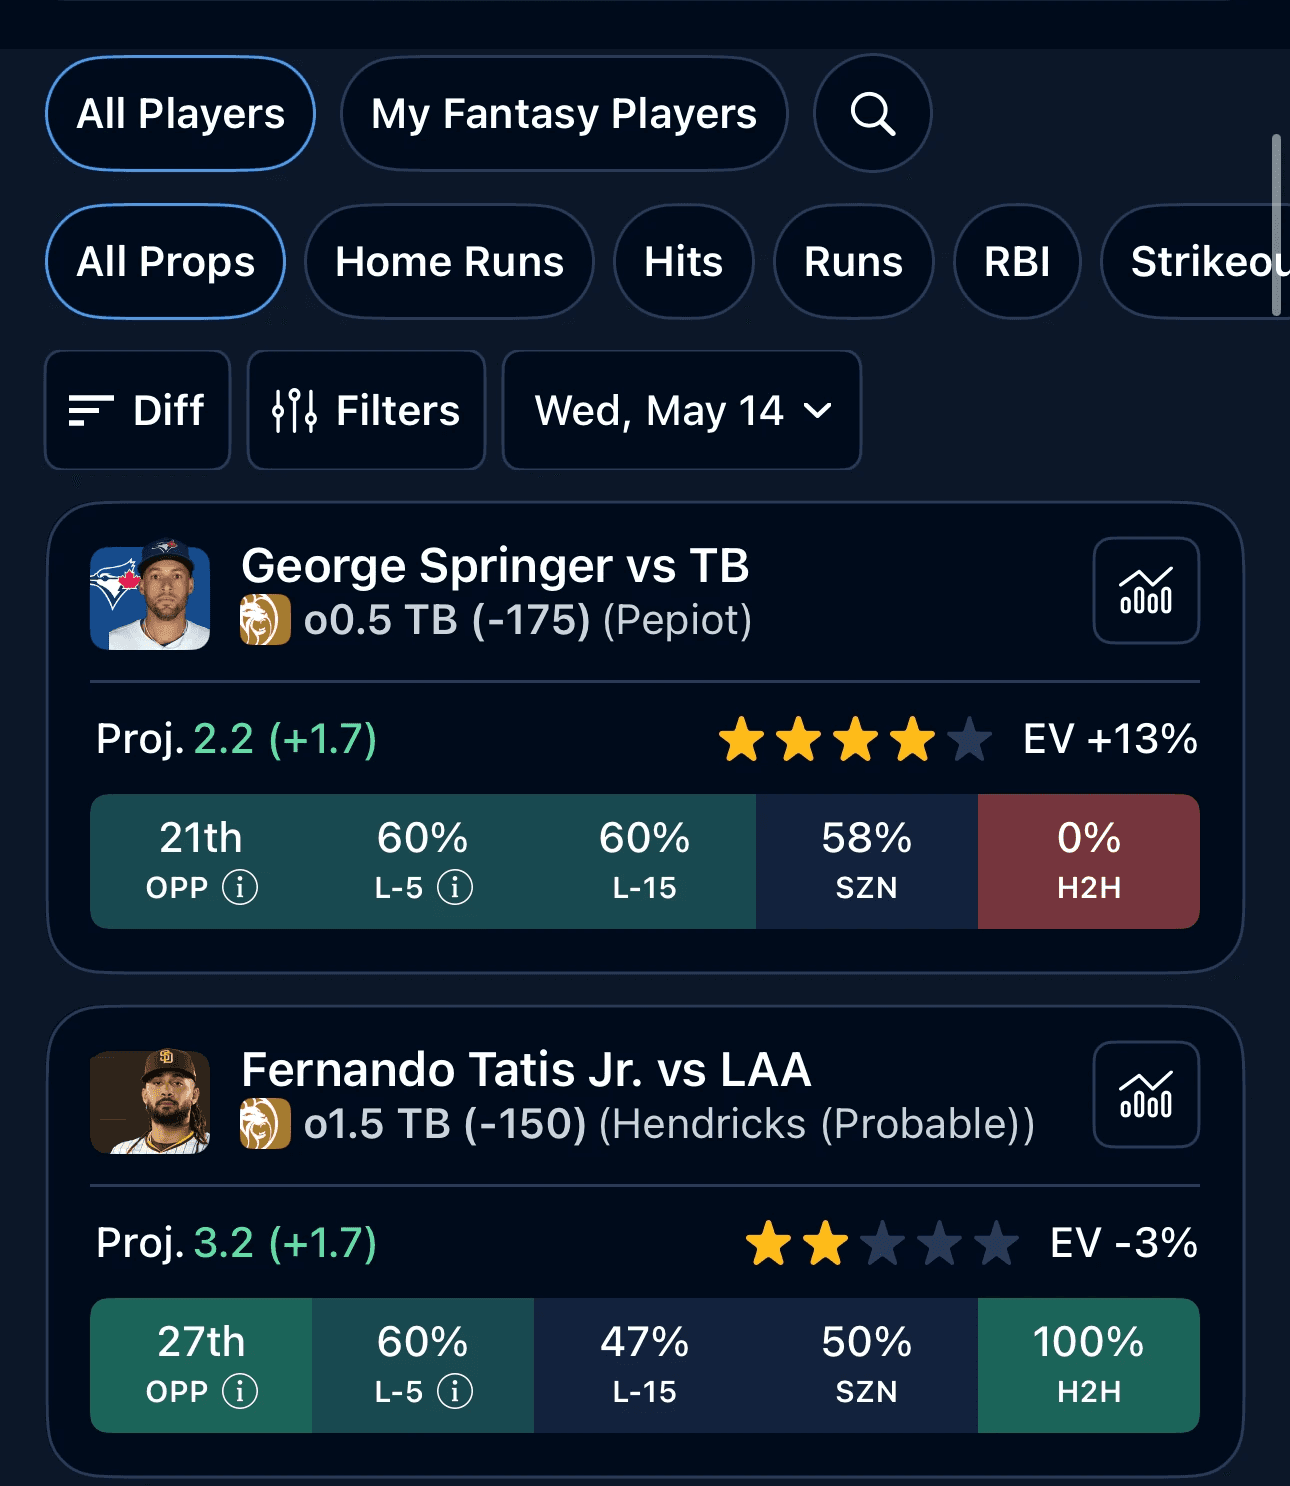Image resolution: width=1290 pixels, height=1486 pixels.
Task: Tap the L-5 info icon in Springer's card
Action: (x=455, y=887)
